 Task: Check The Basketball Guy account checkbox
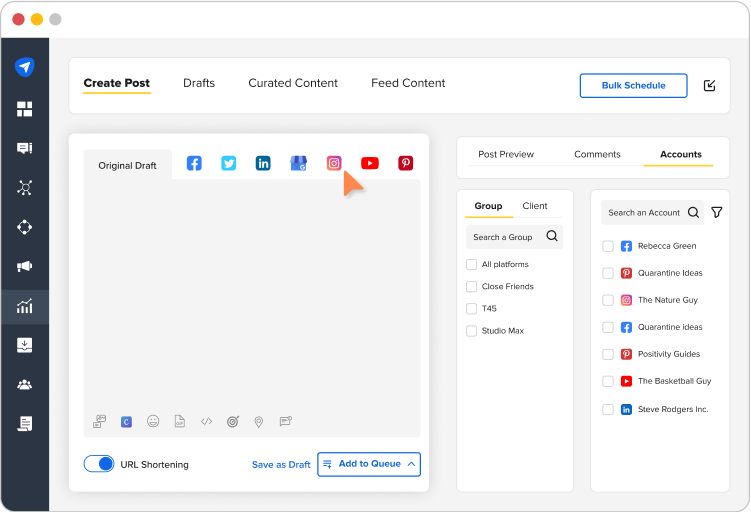point(608,381)
